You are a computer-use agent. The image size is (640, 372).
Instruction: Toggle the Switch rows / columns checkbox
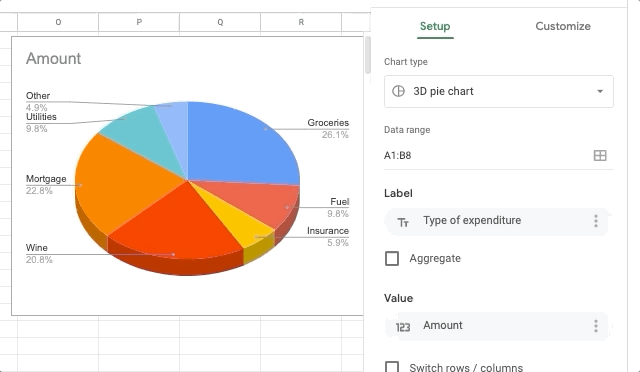392,366
